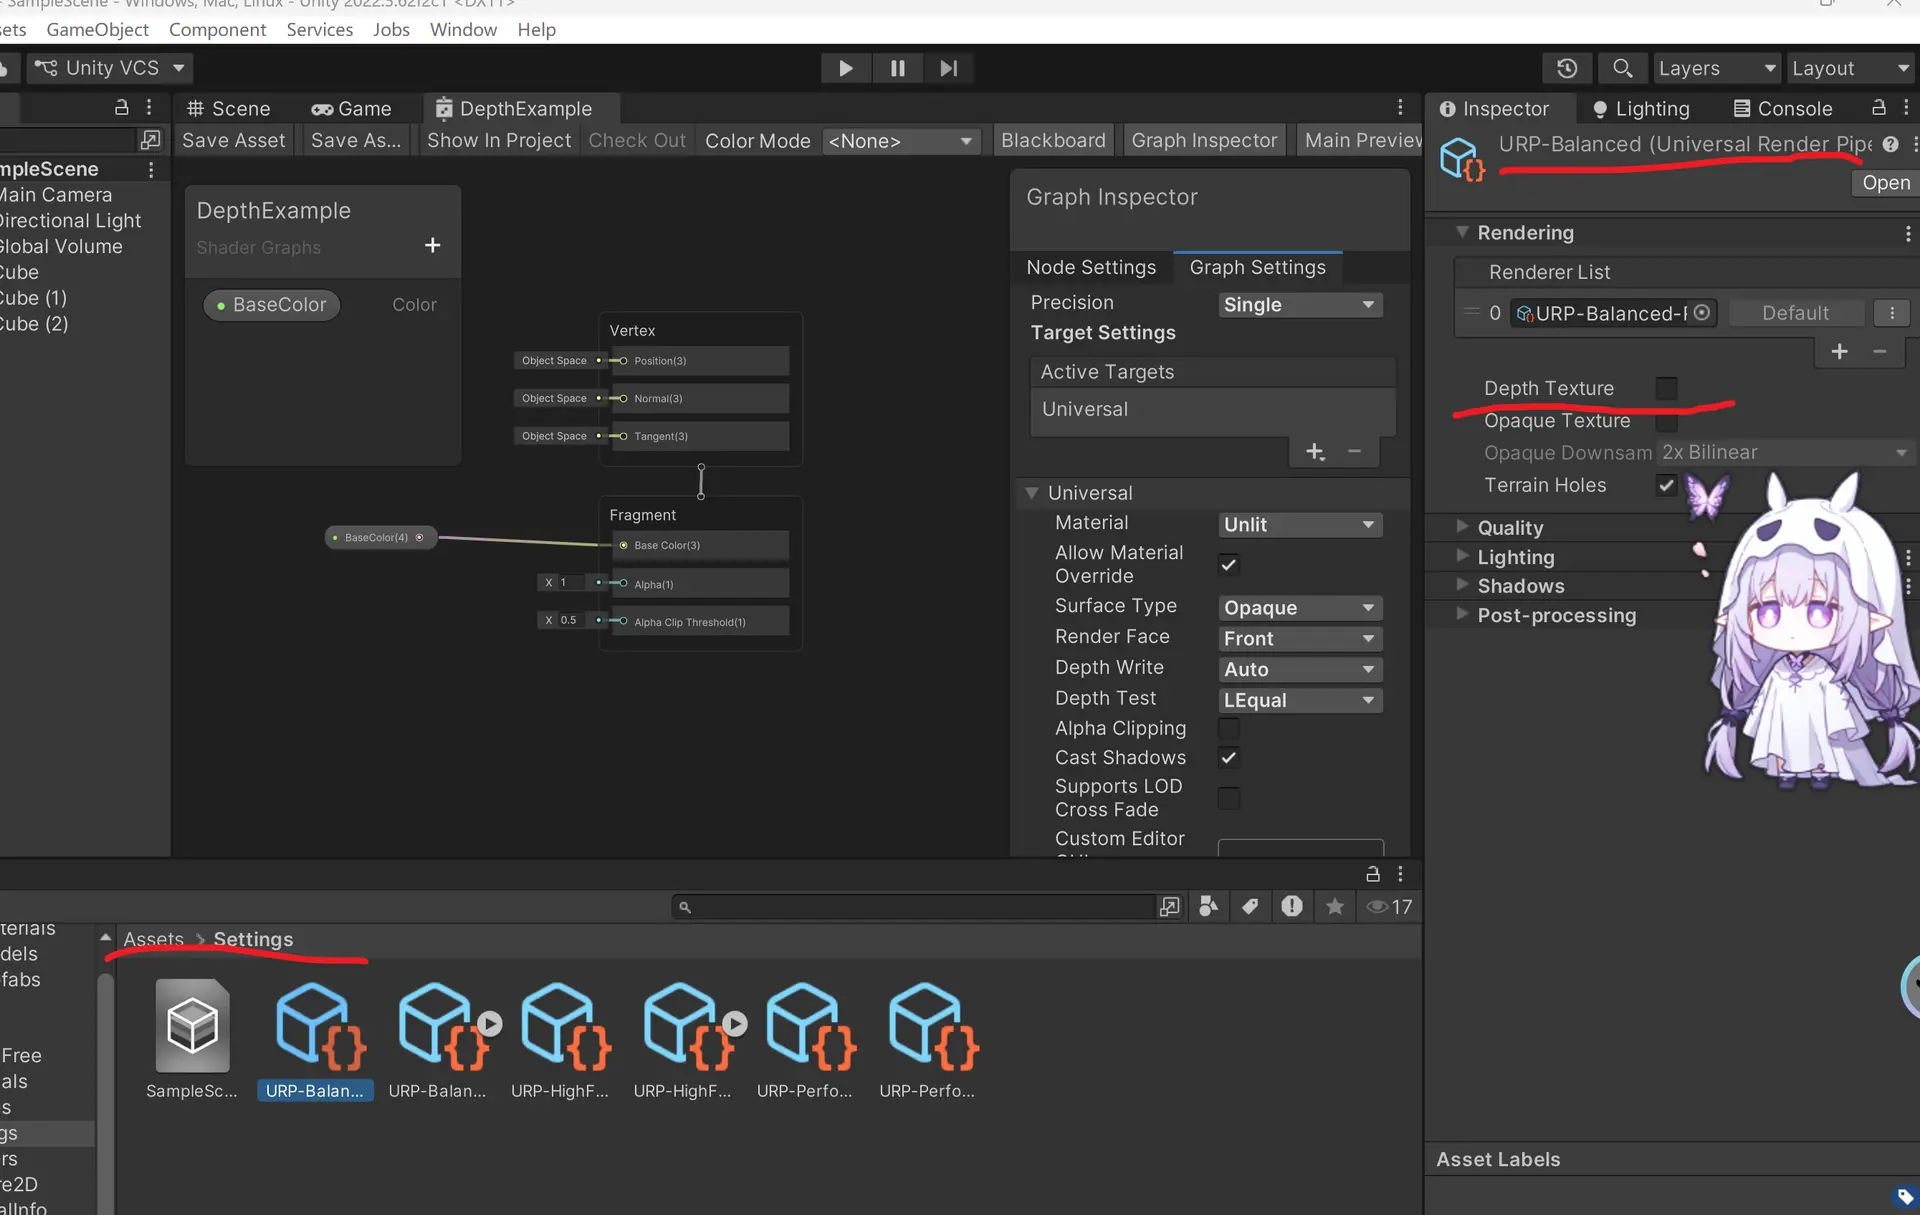Open the Undo History clock icon
The width and height of the screenshot is (1920, 1215).
[x=1567, y=68]
